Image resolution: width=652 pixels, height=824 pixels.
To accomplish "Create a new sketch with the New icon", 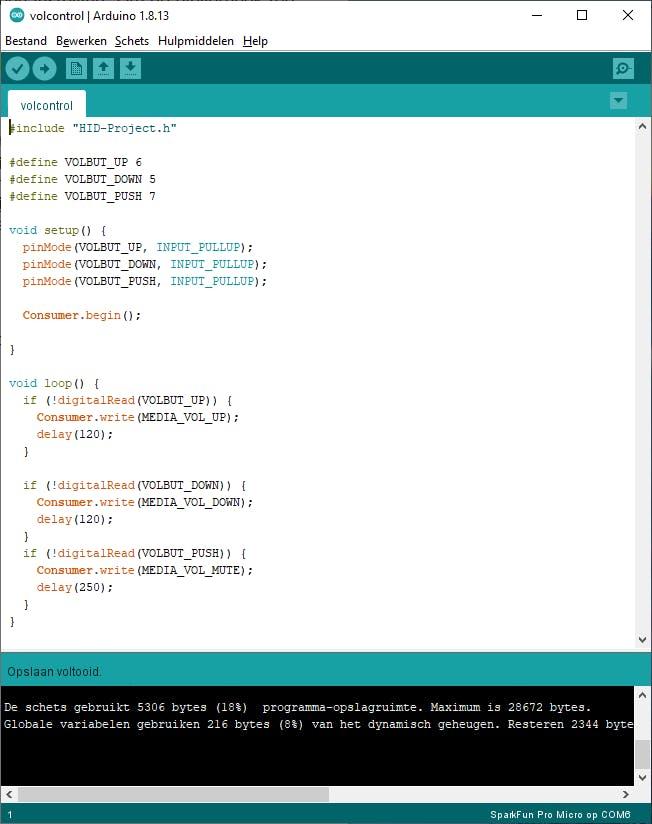I will [x=76, y=69].
